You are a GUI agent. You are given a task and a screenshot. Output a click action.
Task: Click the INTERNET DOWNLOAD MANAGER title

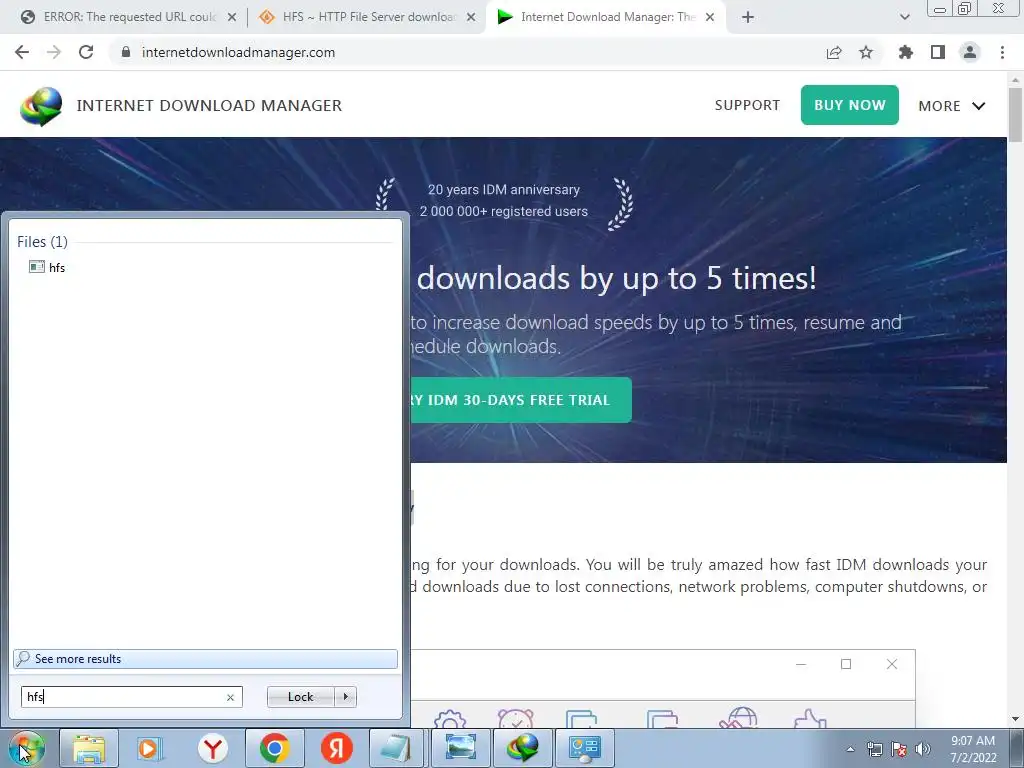click(x=209, y=106)
